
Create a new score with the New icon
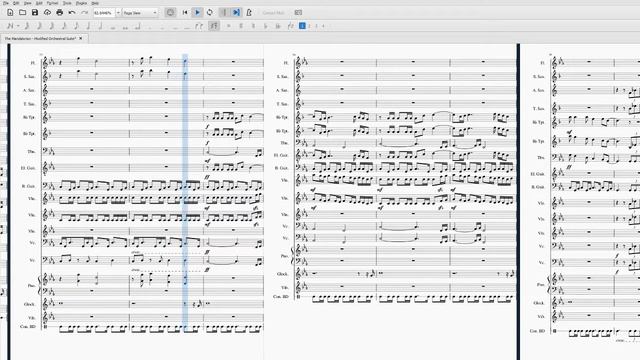(10, 13)
